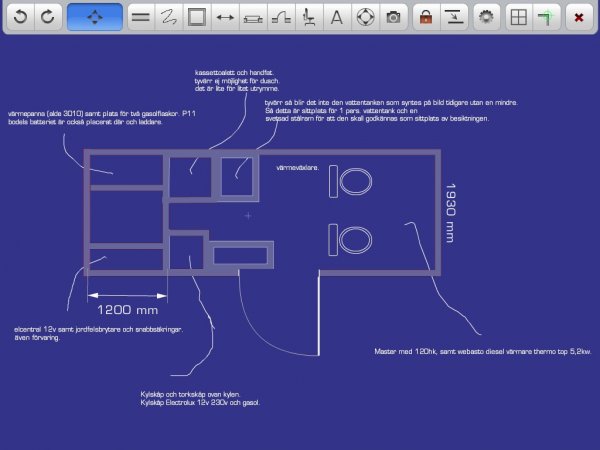Image resolution: width=600 pixels, height=450 pixels.
Task: Select the door insertion tool
Action: tap(281, 17)
